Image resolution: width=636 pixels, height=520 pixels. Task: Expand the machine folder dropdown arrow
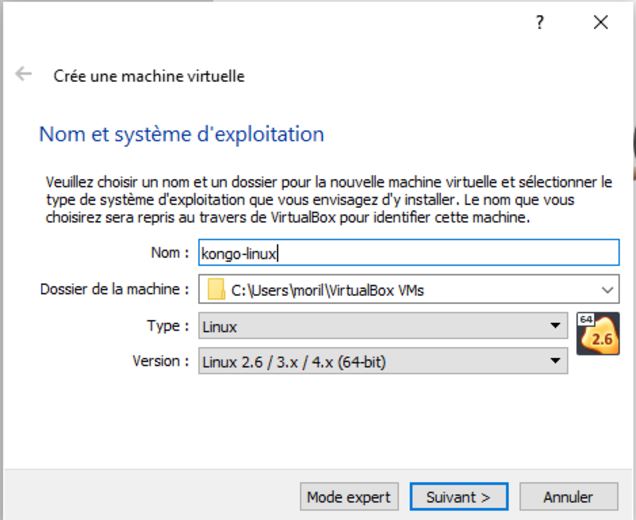tap(608, 290)
